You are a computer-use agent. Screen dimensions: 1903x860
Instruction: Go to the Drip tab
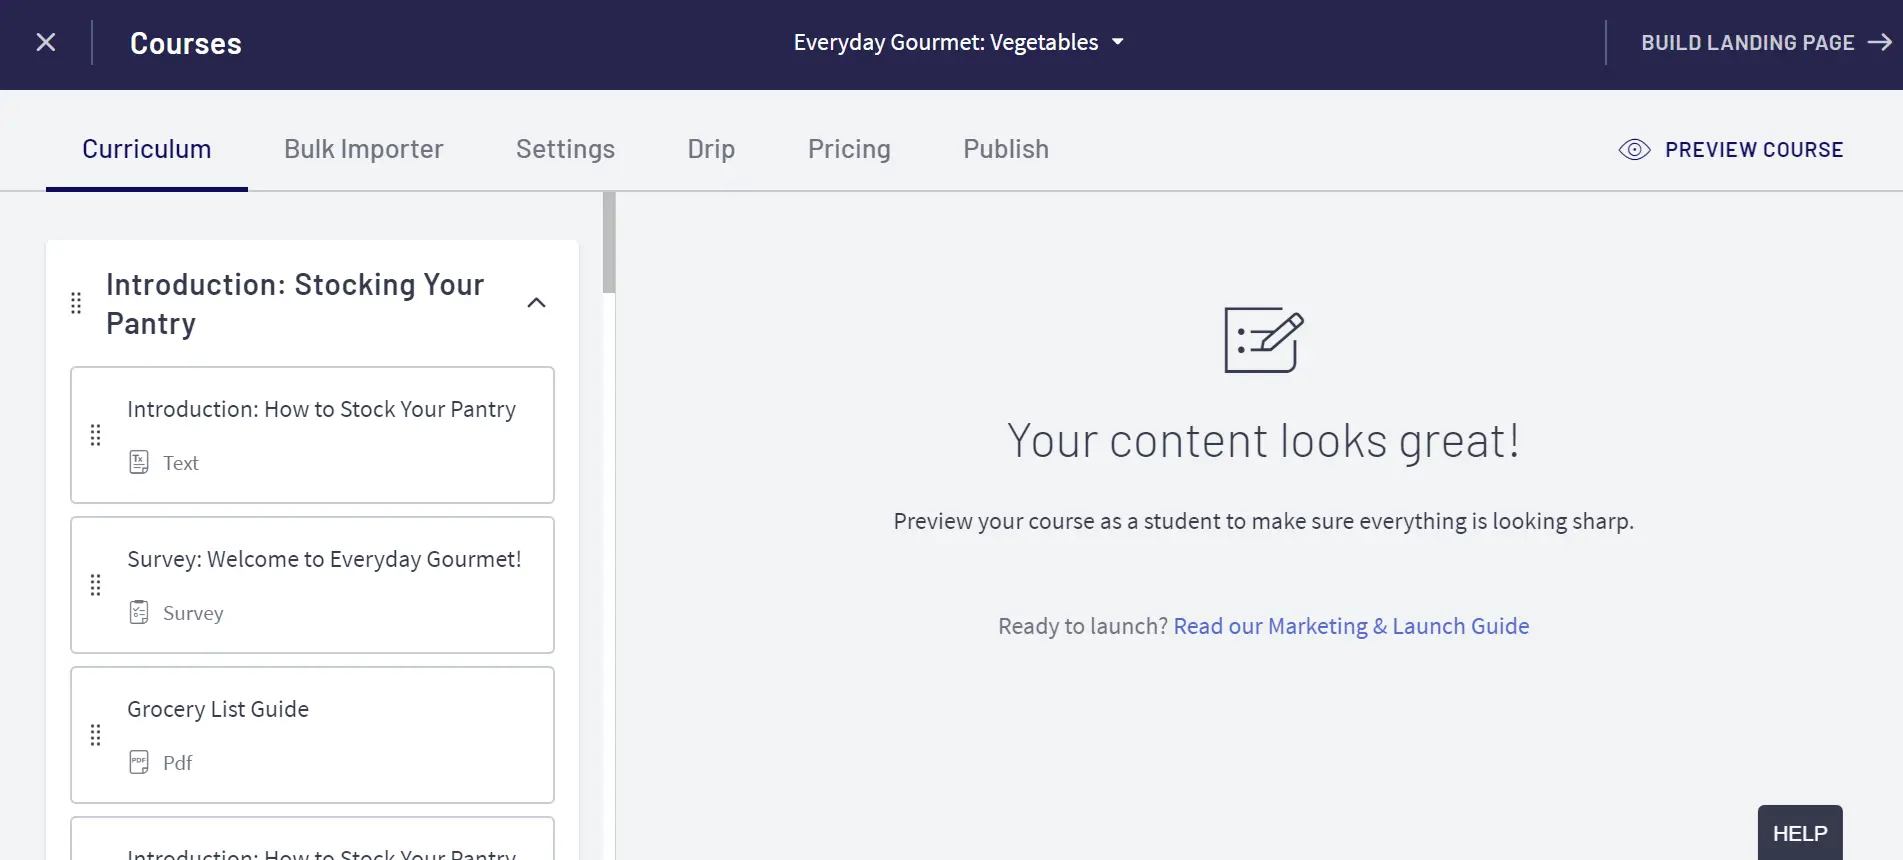(x=711, y=149)
